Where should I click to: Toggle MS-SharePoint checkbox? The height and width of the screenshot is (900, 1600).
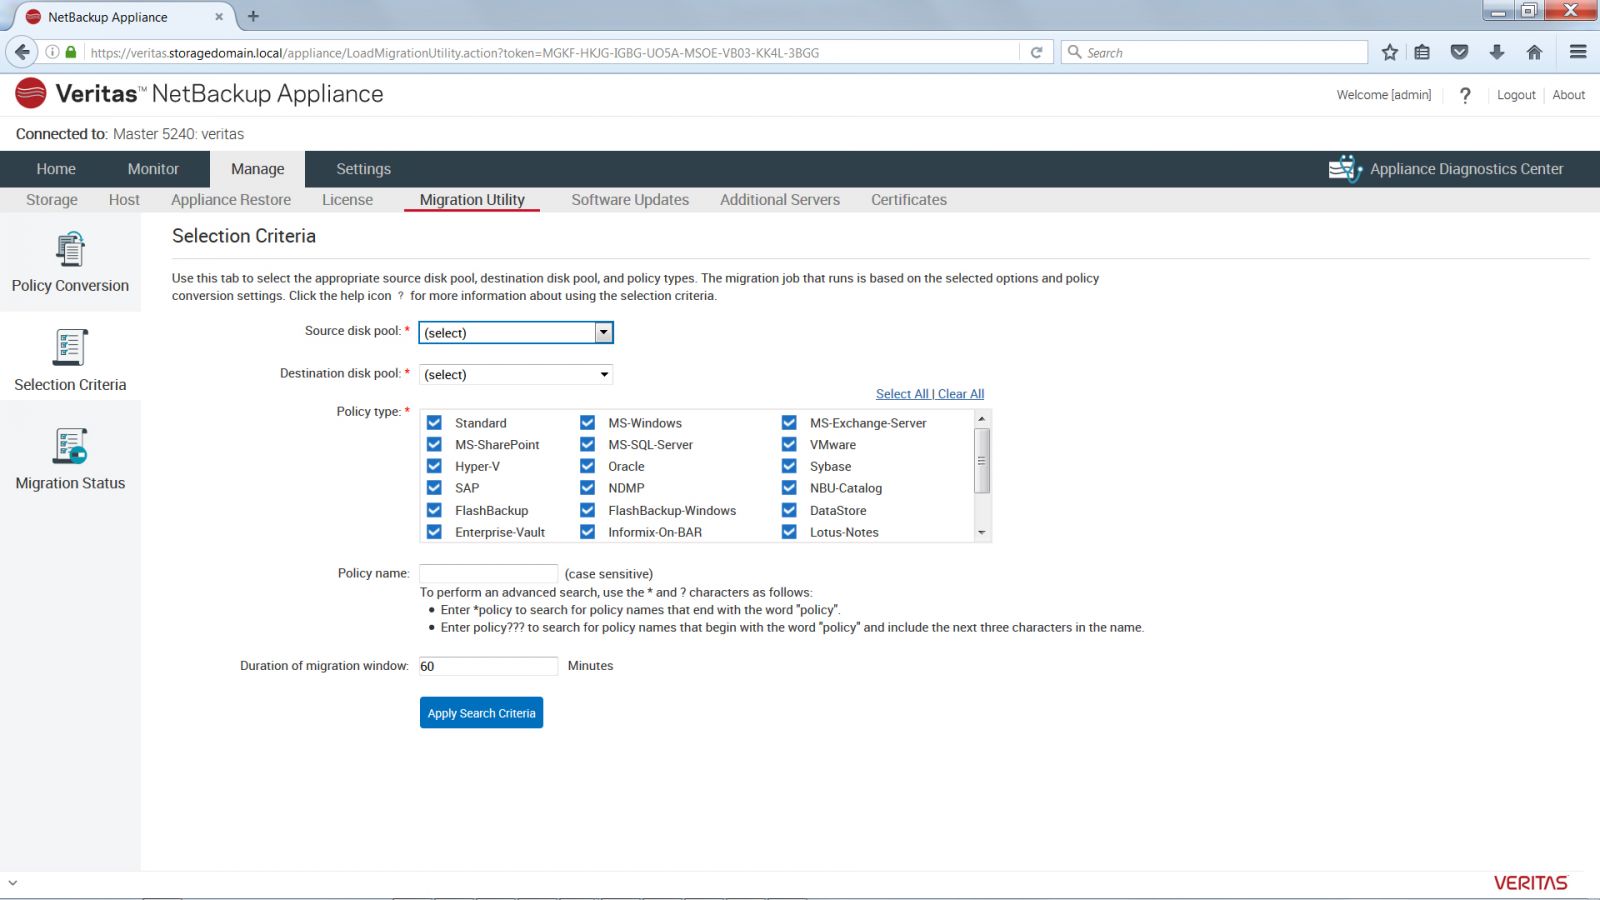[434, 444]
